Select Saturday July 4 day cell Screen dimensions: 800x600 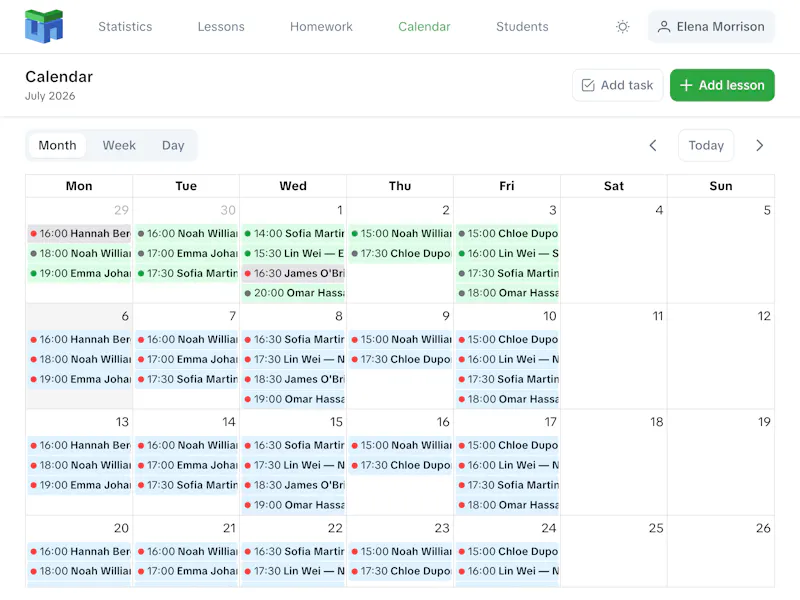click(614, 251)
